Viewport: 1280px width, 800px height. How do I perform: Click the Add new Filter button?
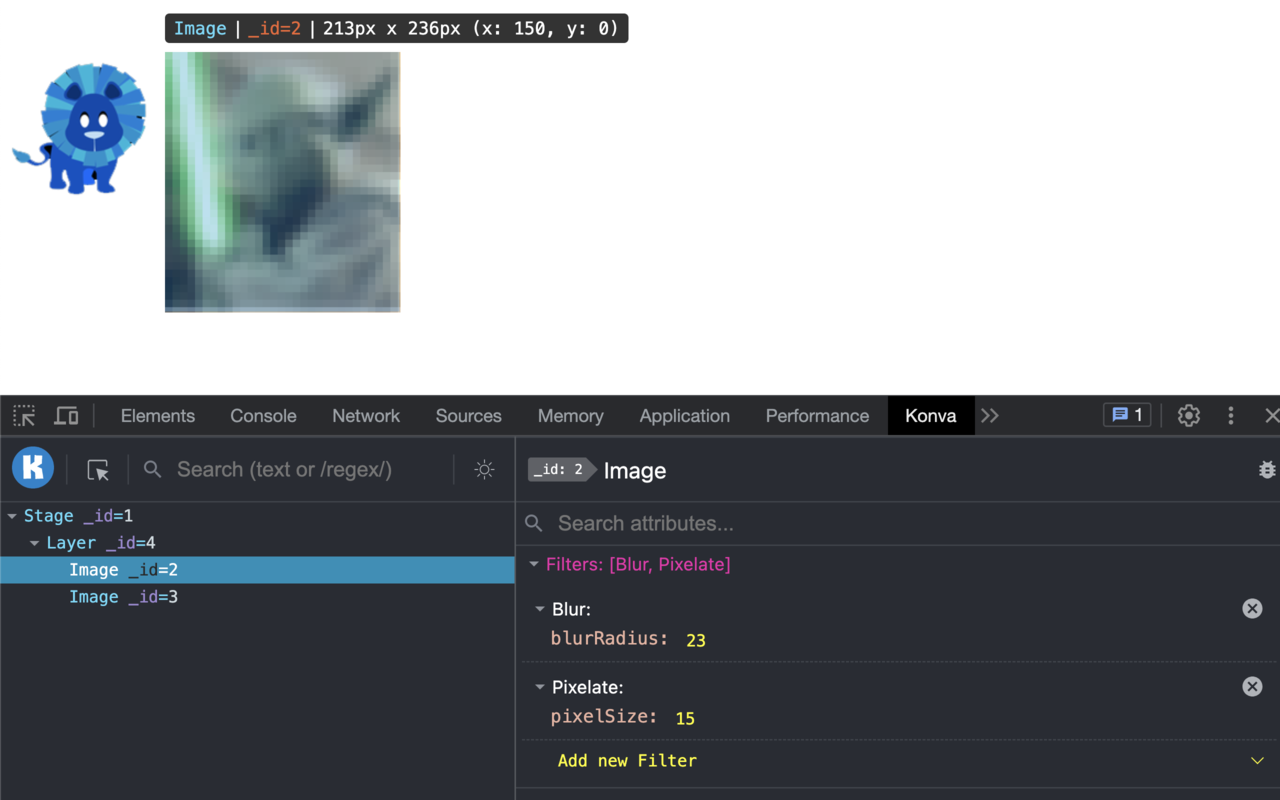627,760
